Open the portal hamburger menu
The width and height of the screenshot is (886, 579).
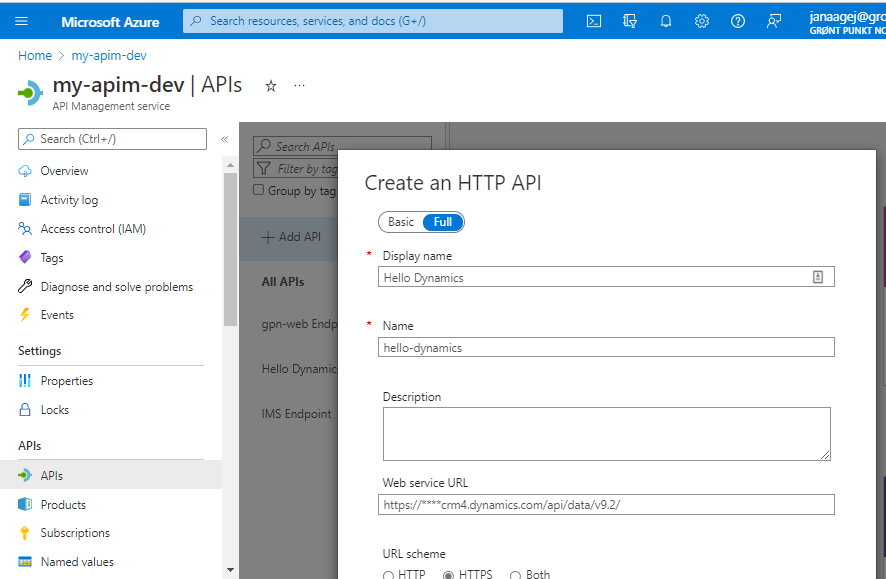pyautogui.click(x=20, y=20)
